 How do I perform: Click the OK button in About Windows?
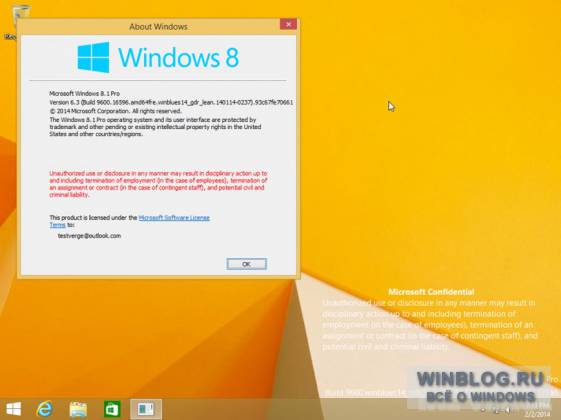coord(247,264)
